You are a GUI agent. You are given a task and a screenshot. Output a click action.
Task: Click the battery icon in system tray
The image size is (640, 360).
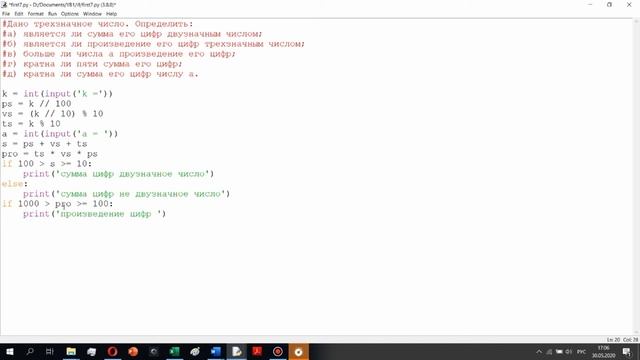tap(559, 351)
